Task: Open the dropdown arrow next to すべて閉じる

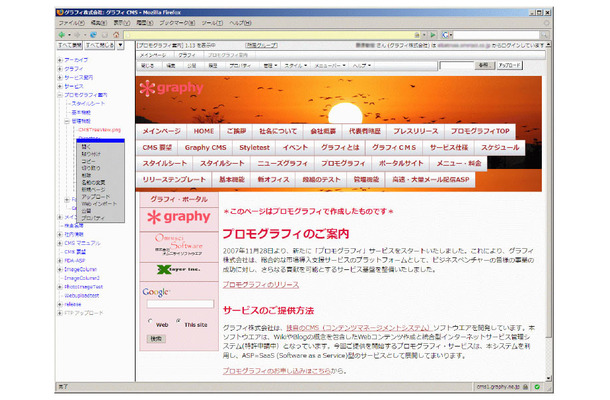Action: click(x=120, y=45)
